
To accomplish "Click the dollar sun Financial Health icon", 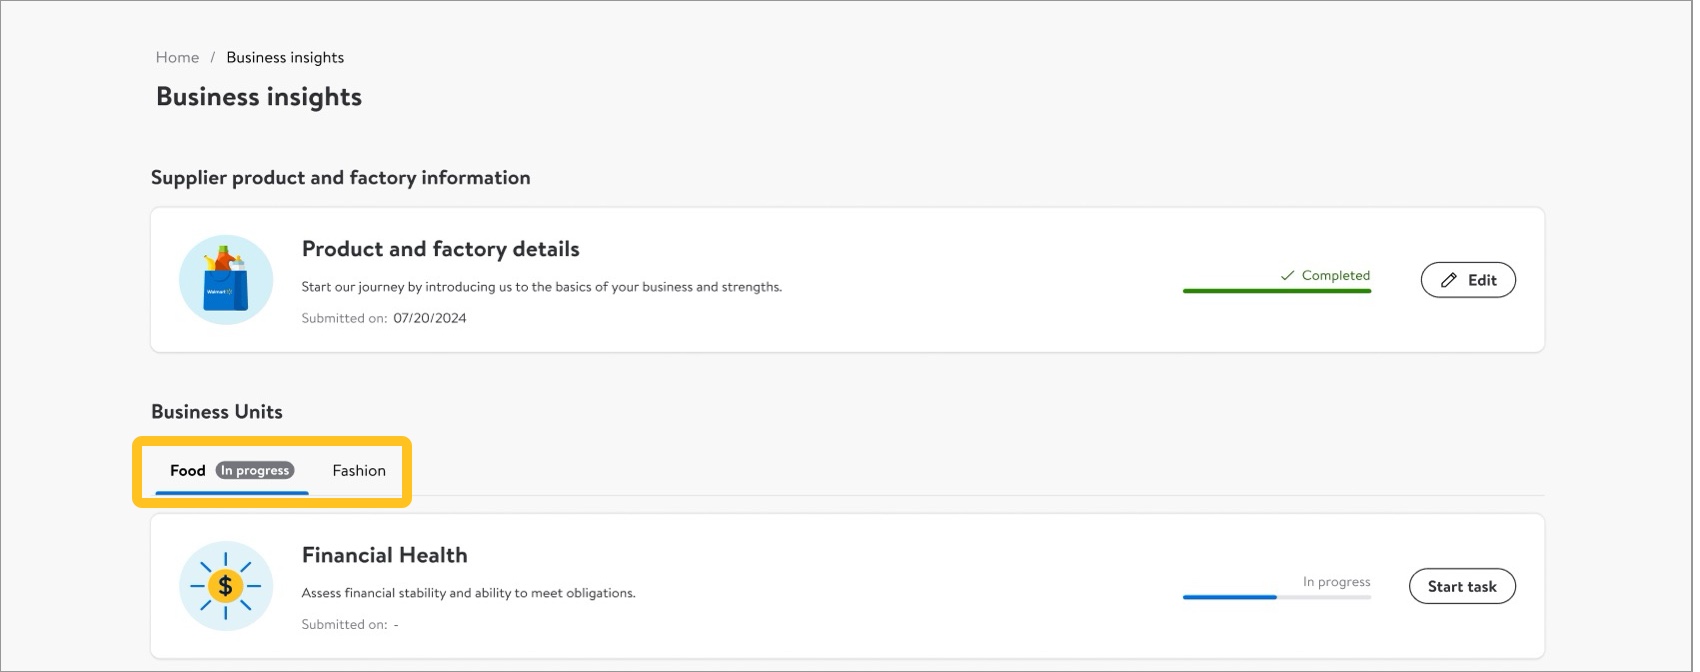I will [226, 586].
